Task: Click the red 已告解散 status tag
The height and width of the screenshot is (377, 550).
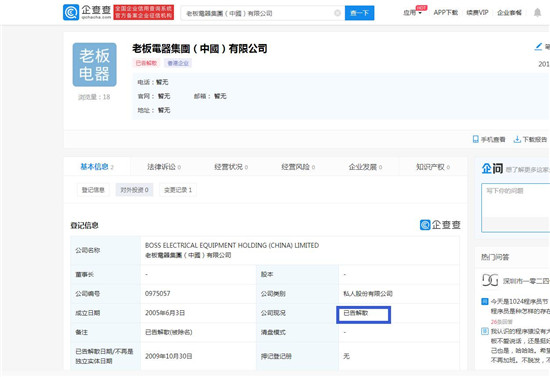Action: 146,63
